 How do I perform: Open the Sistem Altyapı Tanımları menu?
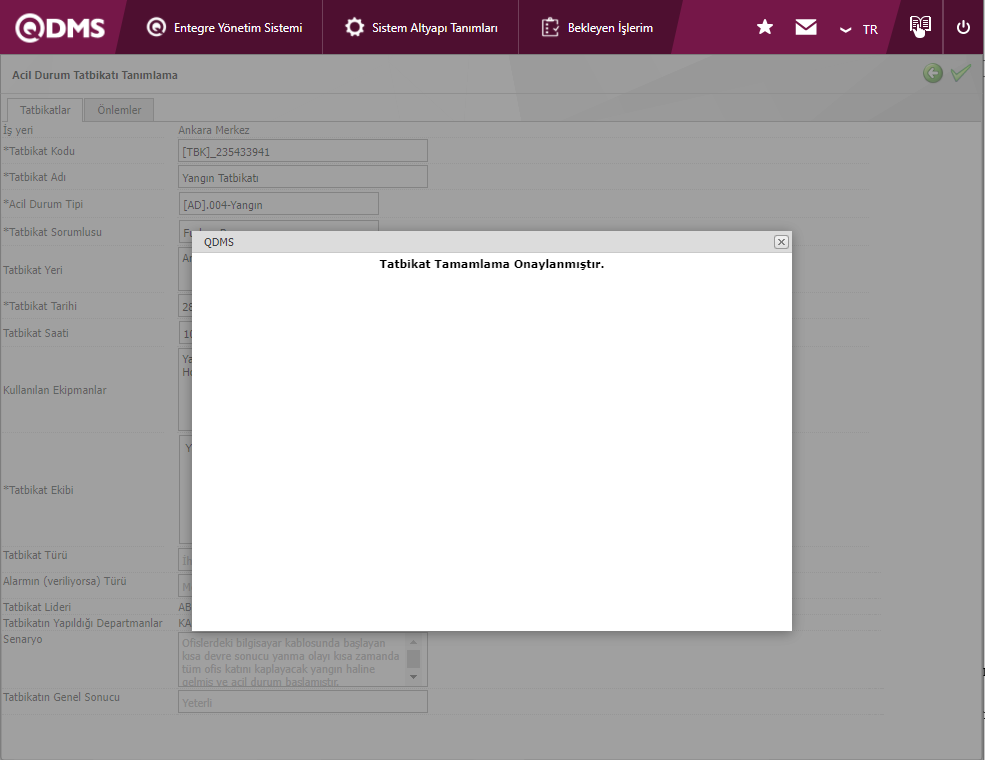pos(421,28)
